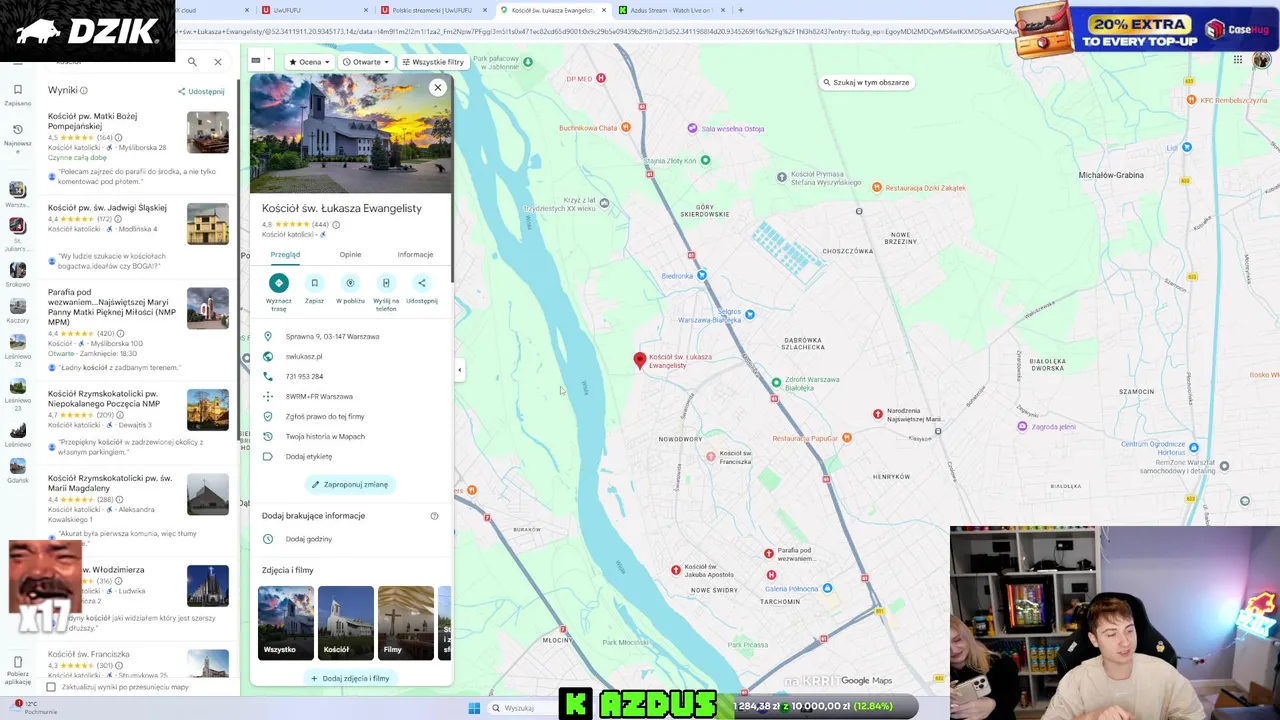Collapse the side panel with arrow handle
1280x720 pixels.
click(459, 370)
